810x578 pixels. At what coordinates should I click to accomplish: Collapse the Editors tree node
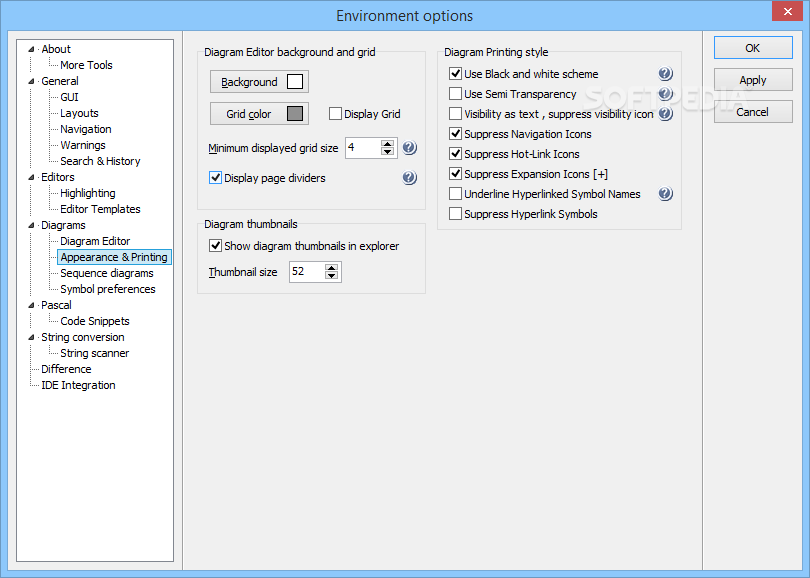coord(31,177)
